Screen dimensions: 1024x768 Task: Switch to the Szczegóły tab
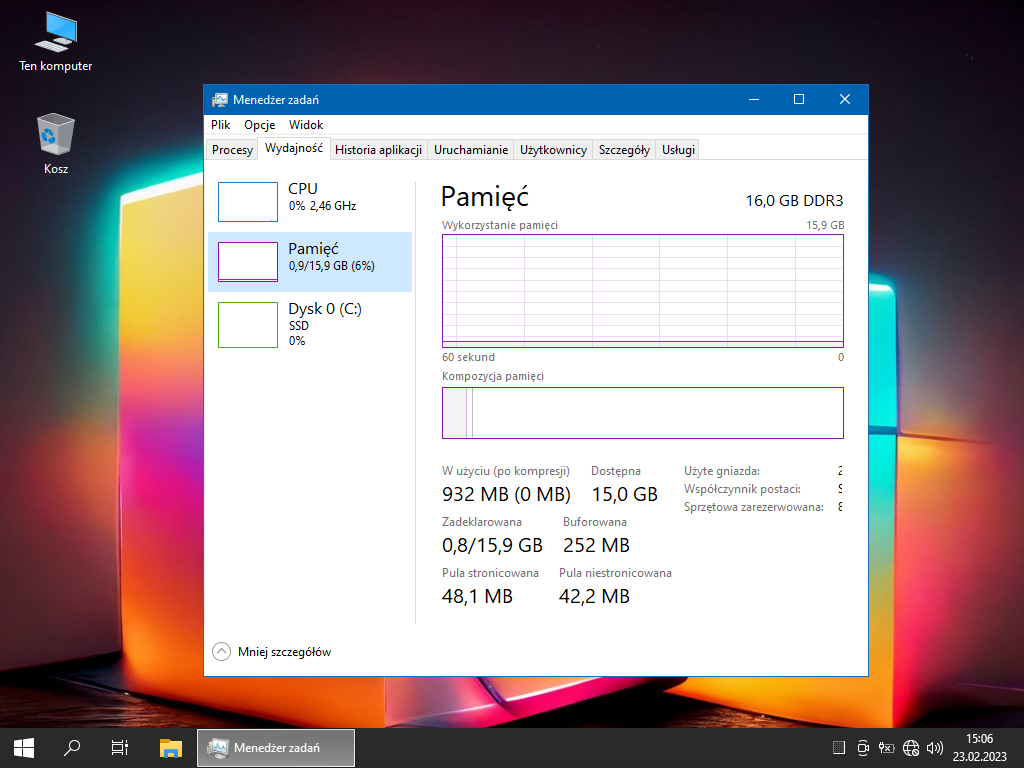click(x=624, y=150)
